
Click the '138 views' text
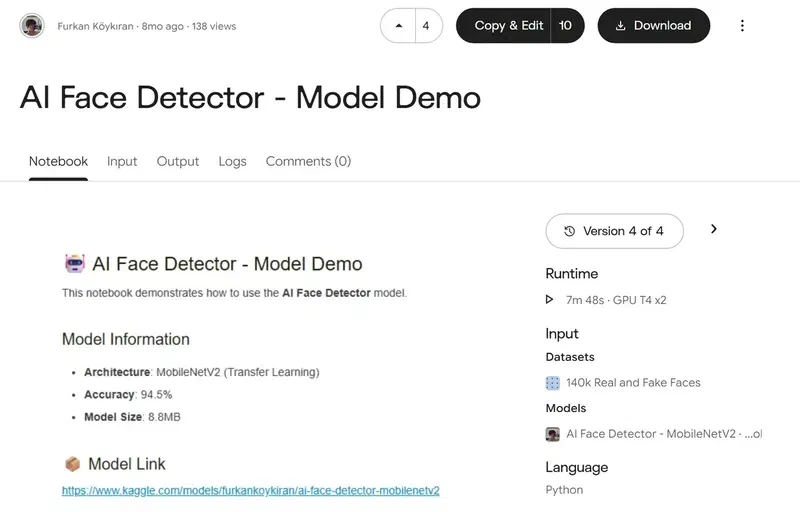[214, 26]
